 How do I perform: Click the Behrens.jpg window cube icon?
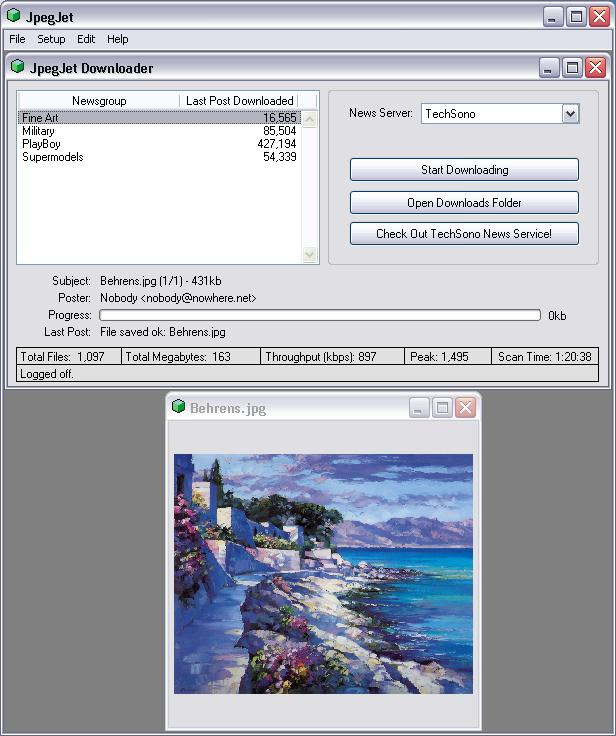[x=178, y=406]
